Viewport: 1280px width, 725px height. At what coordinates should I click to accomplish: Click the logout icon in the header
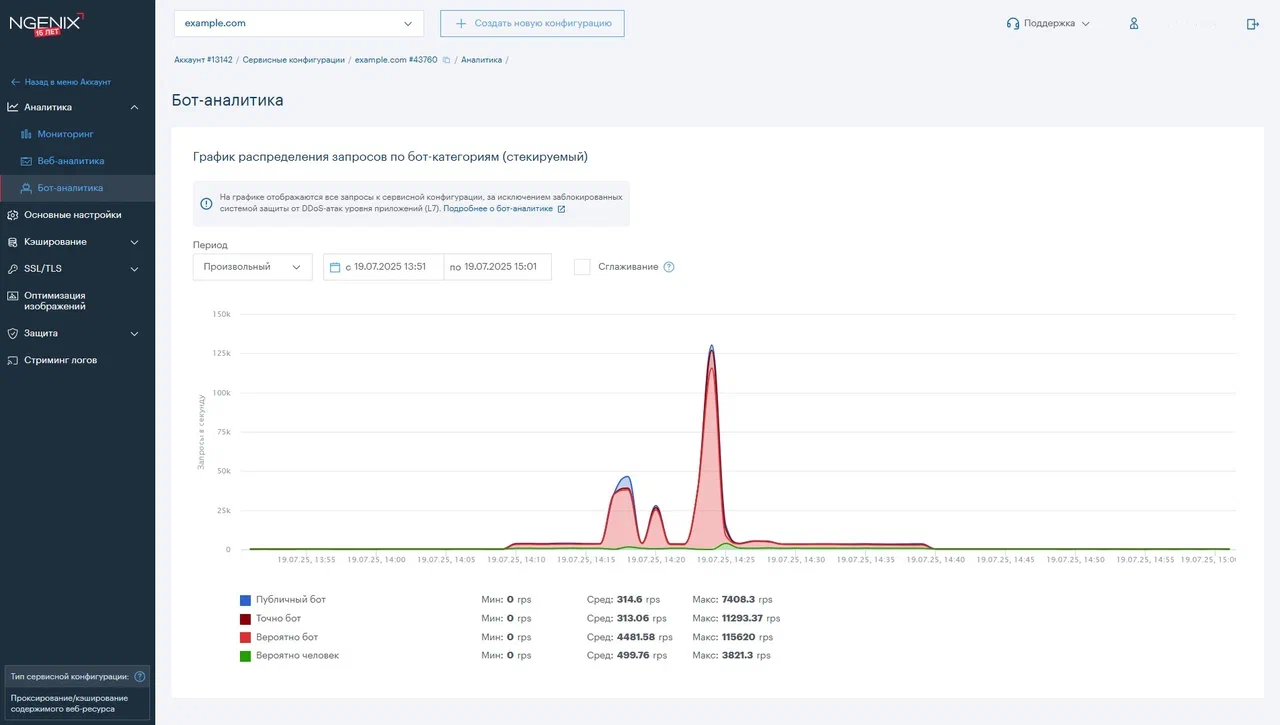tap(1253, 23)
